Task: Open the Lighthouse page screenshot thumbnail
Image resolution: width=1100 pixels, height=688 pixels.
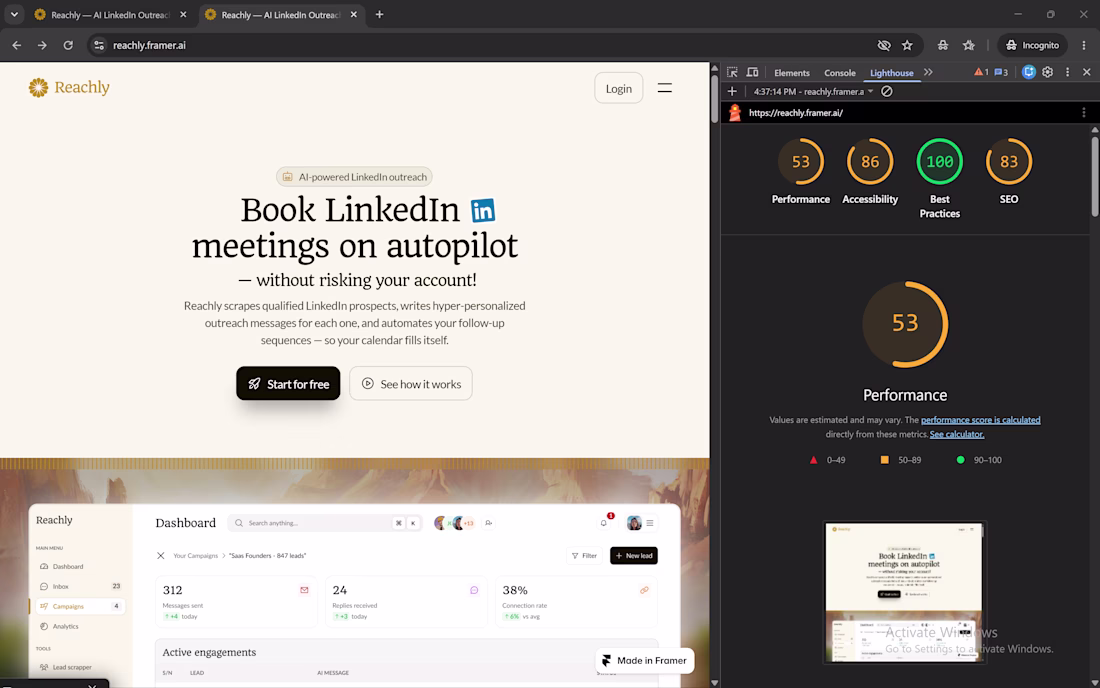Action: [x=905, y=593]
